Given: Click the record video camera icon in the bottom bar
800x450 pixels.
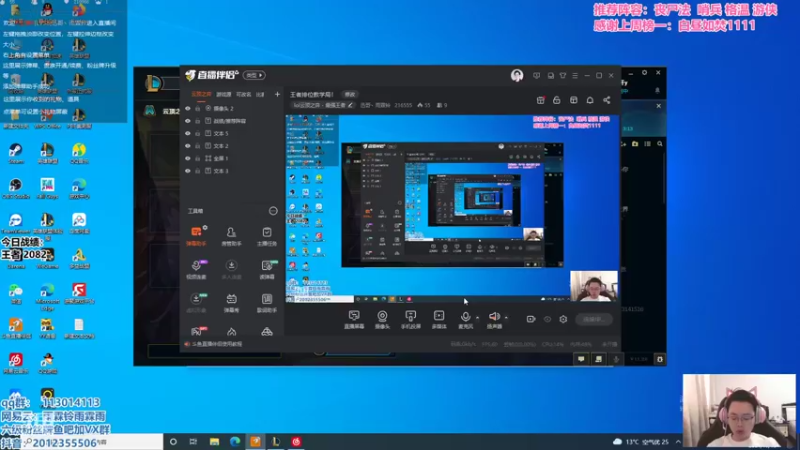Looking at the screenshot, I should point(531,319).
